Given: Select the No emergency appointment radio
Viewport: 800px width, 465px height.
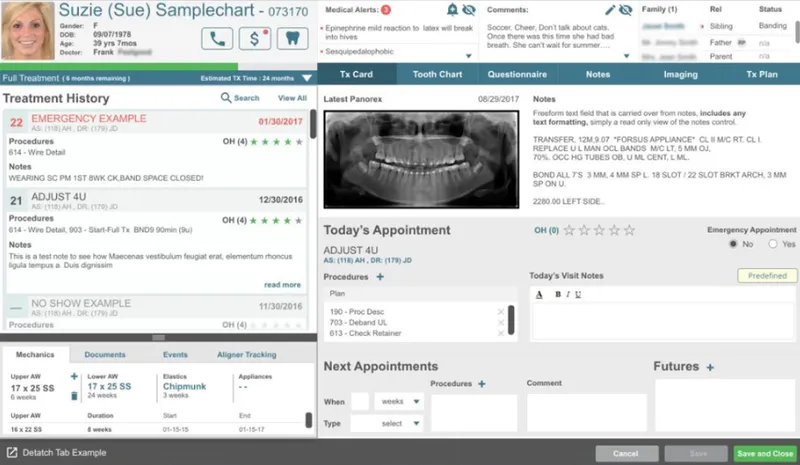Looking at the screenshot, I should point(733,244).
